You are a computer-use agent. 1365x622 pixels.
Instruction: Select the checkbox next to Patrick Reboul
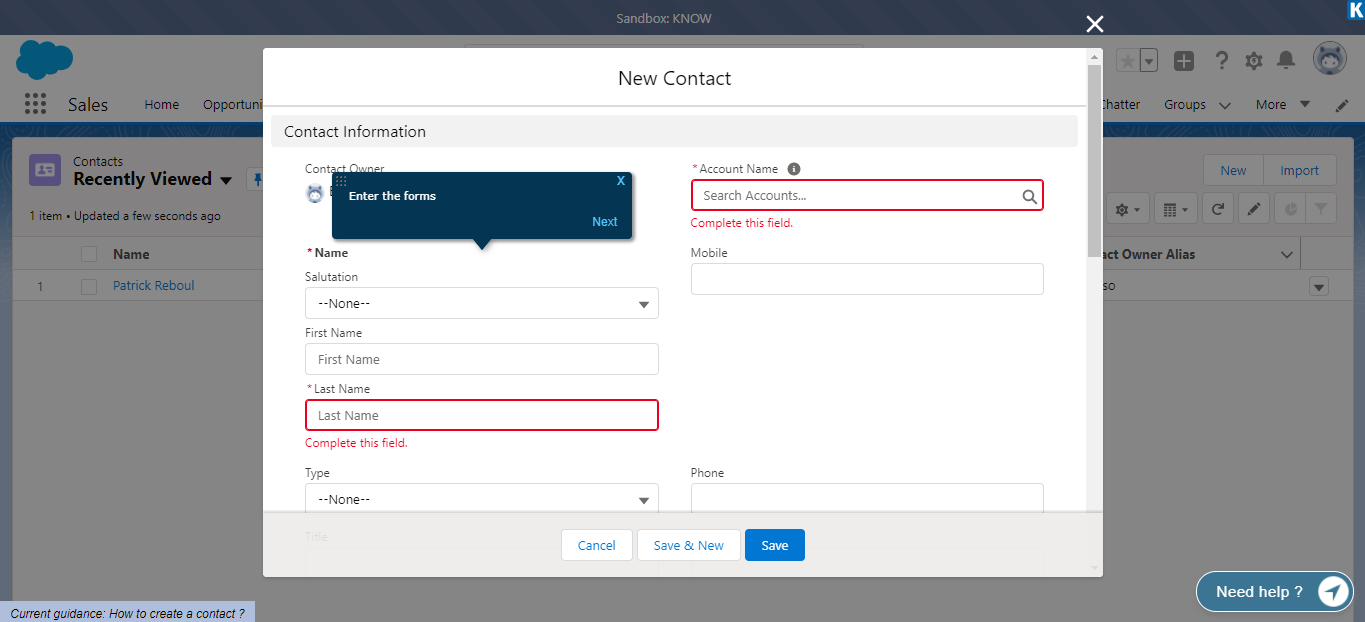(x=87, y=285)
